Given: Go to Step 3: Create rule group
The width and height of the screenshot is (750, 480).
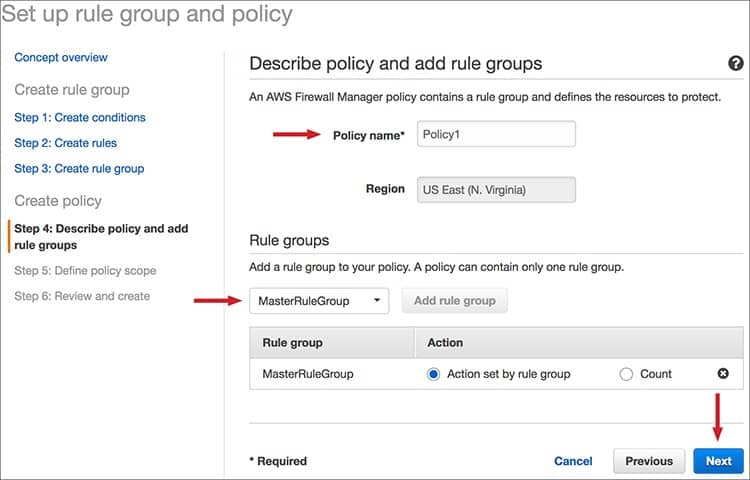Looking at the screenshot, I should coord(79,169).
